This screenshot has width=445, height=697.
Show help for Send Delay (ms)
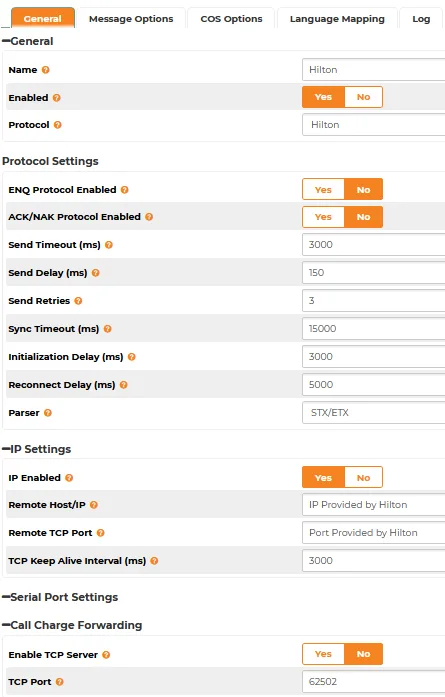[95, 273]
